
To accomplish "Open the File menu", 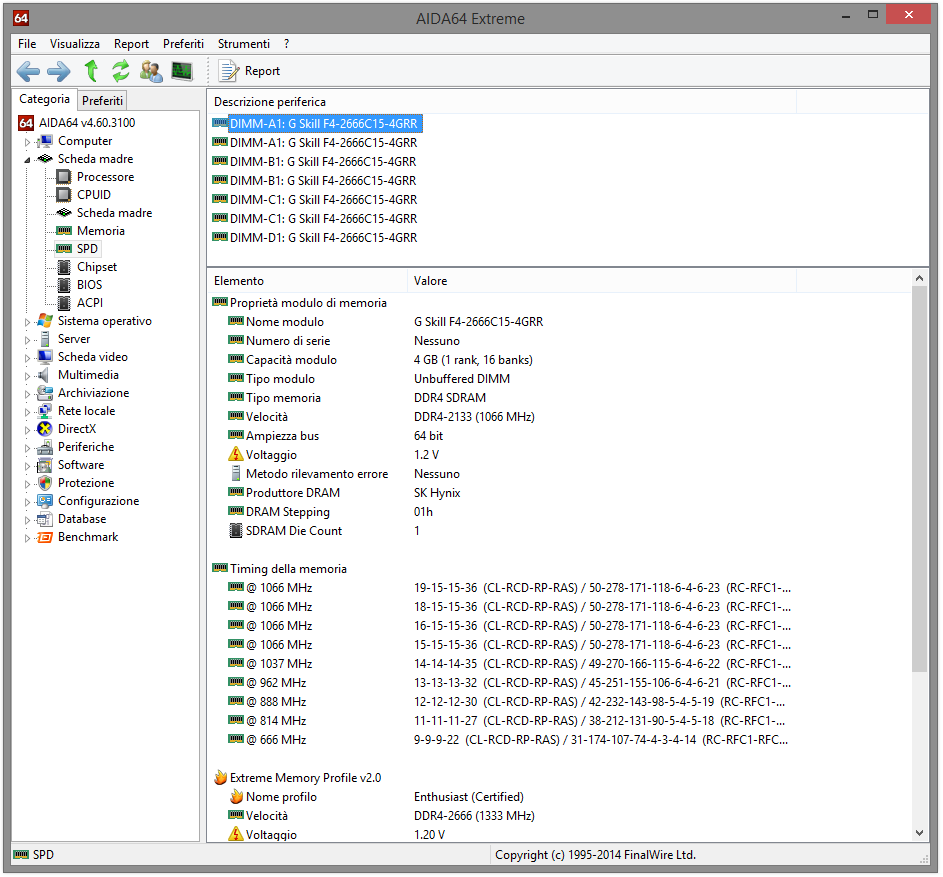I will coord(27,44).
